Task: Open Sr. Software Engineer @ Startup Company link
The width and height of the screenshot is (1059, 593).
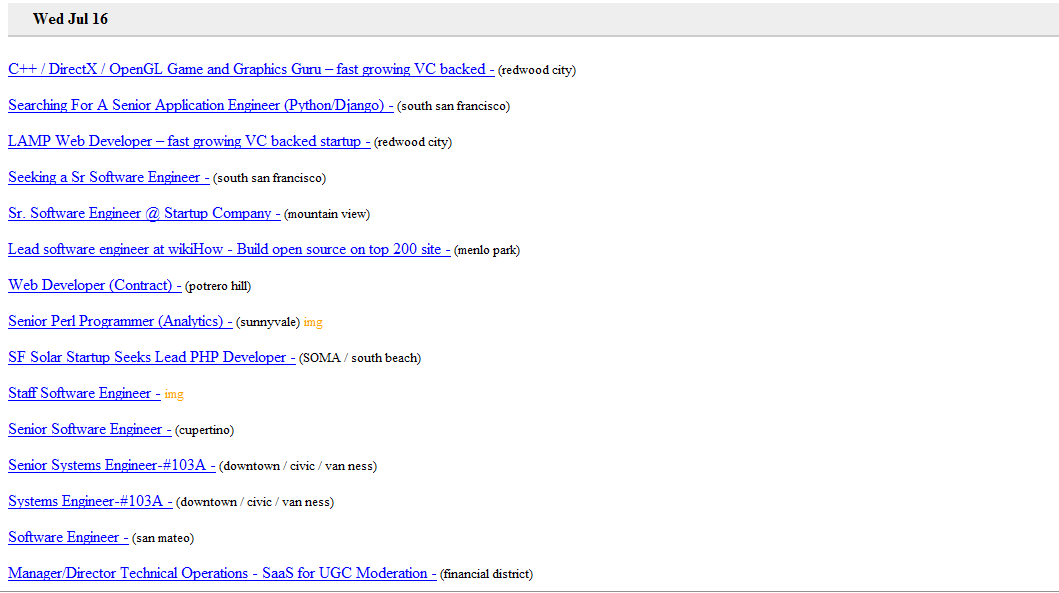Action: tap(145, 213)
